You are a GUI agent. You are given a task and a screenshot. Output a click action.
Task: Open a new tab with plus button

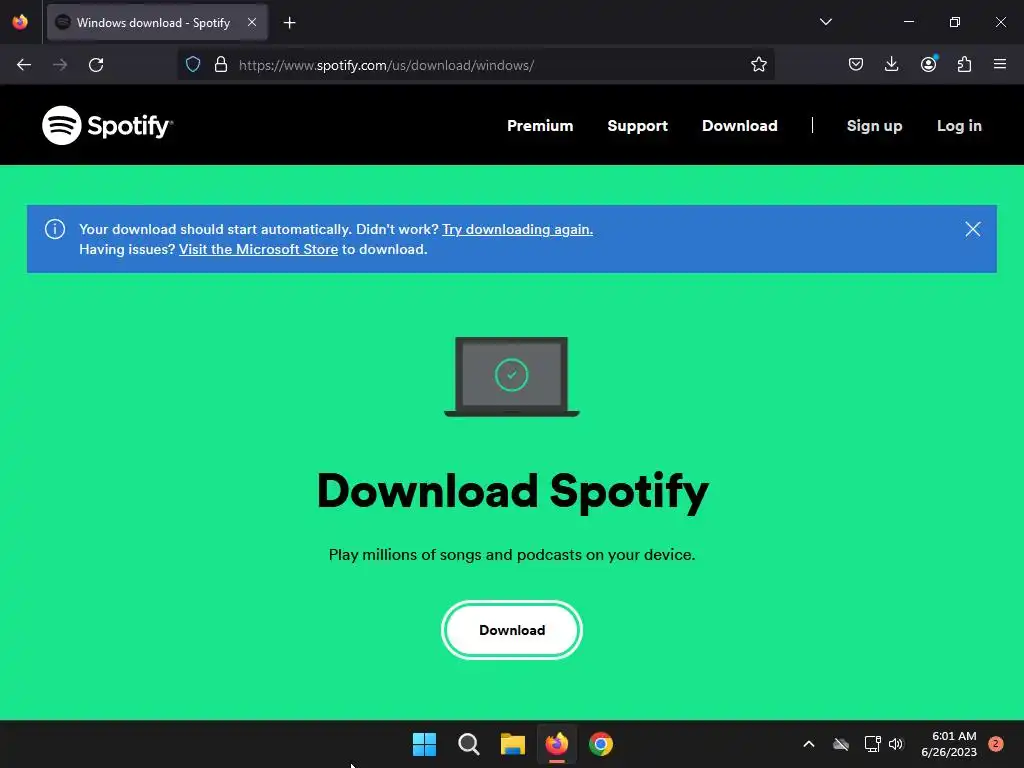[x=289, y=23]
